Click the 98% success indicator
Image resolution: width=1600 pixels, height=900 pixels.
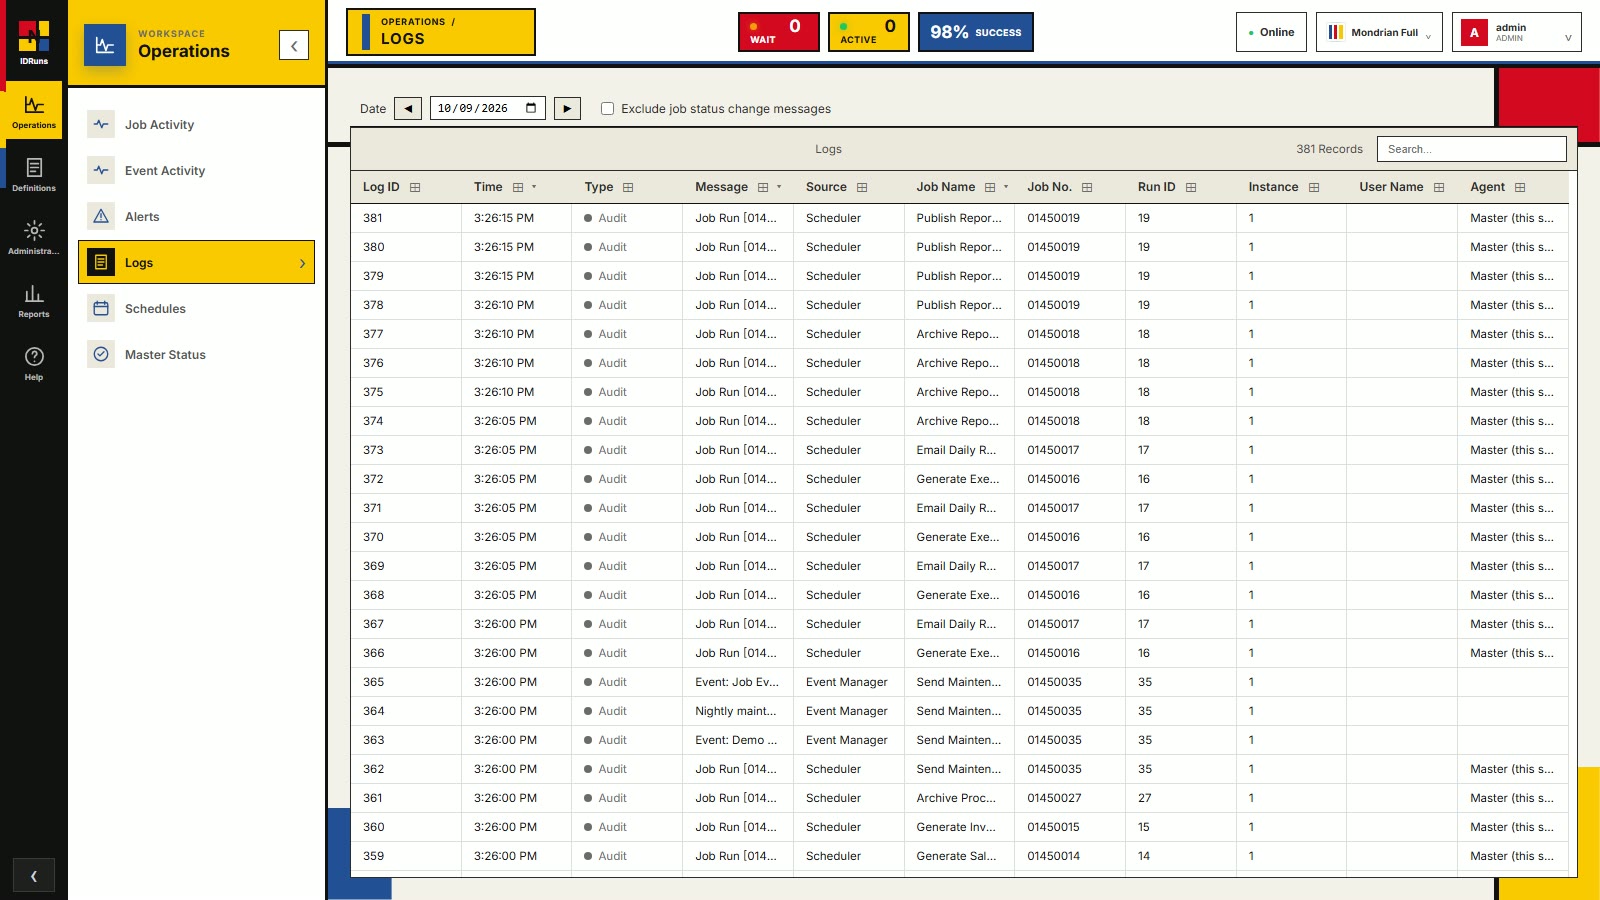point(976,32)
